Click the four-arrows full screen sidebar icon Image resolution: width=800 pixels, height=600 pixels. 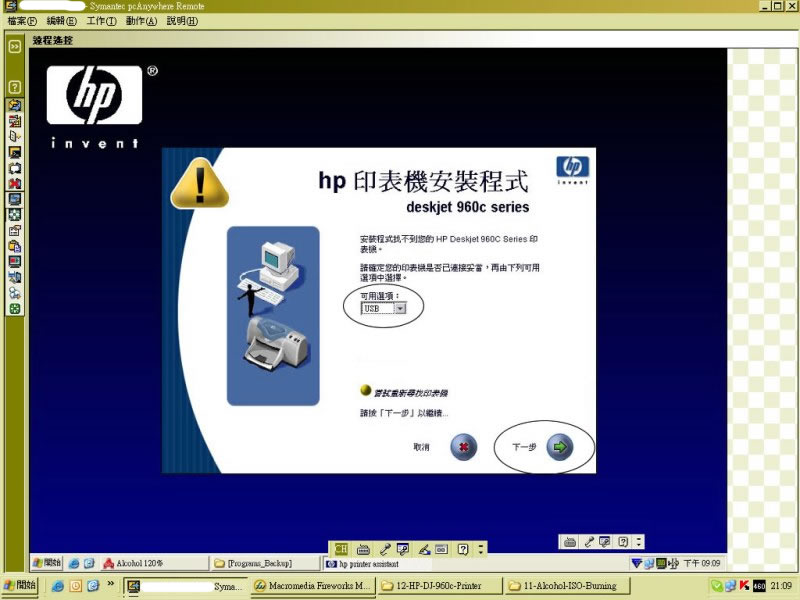coord(15,215)
